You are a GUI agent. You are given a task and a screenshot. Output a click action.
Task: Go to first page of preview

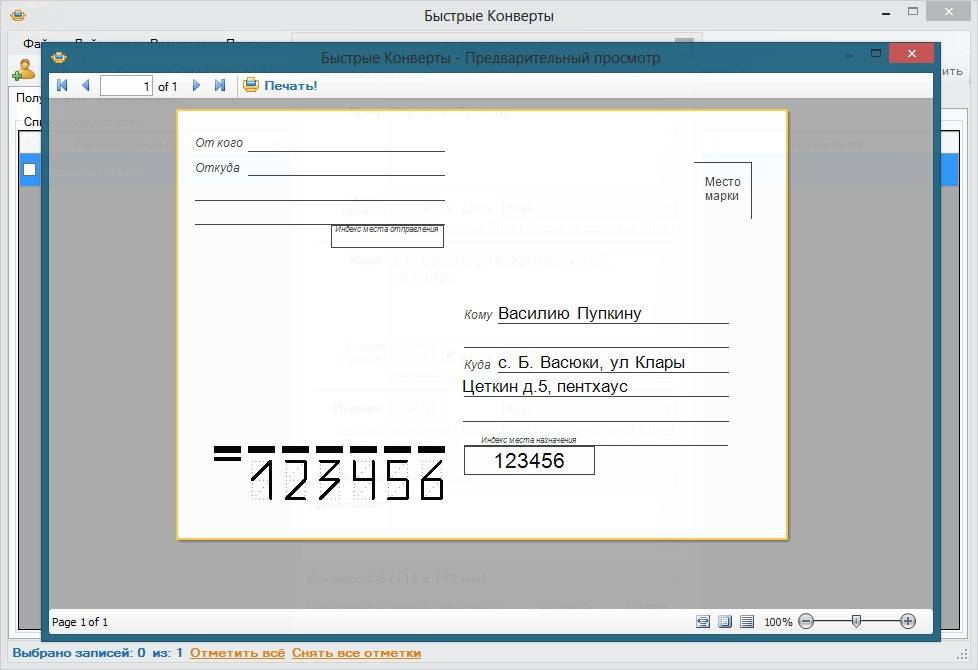(x=62, y=86)
